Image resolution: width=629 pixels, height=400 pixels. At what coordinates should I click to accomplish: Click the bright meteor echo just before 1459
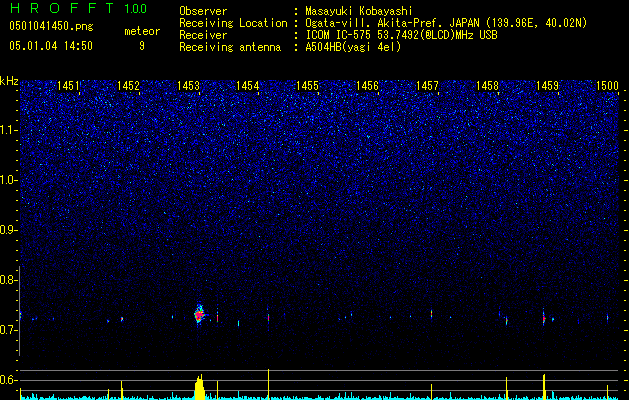tap(544, 319)
